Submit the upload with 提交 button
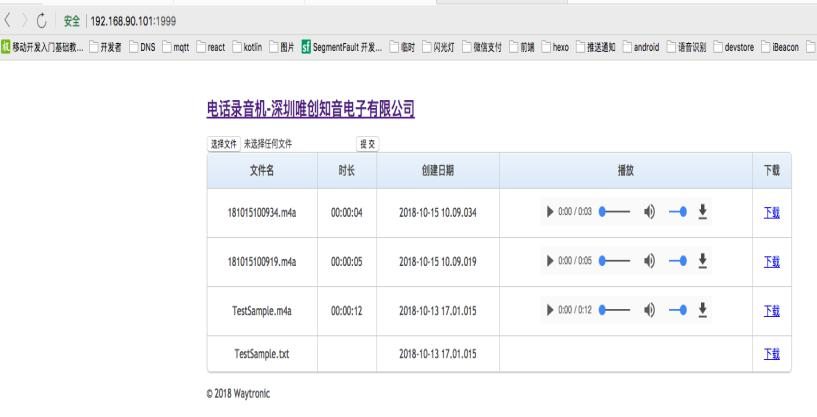 pos(369,144)
